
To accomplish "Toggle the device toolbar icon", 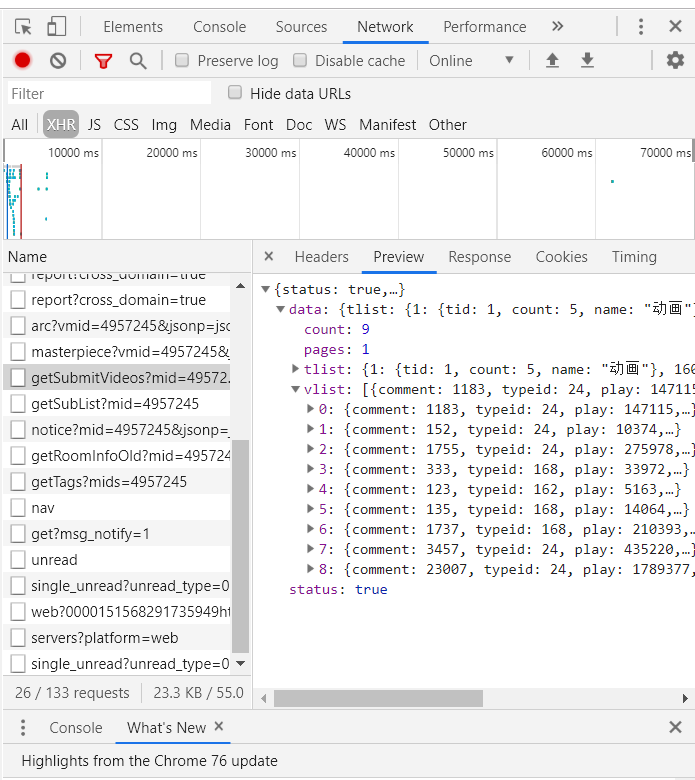I will (x=56, y=26).
